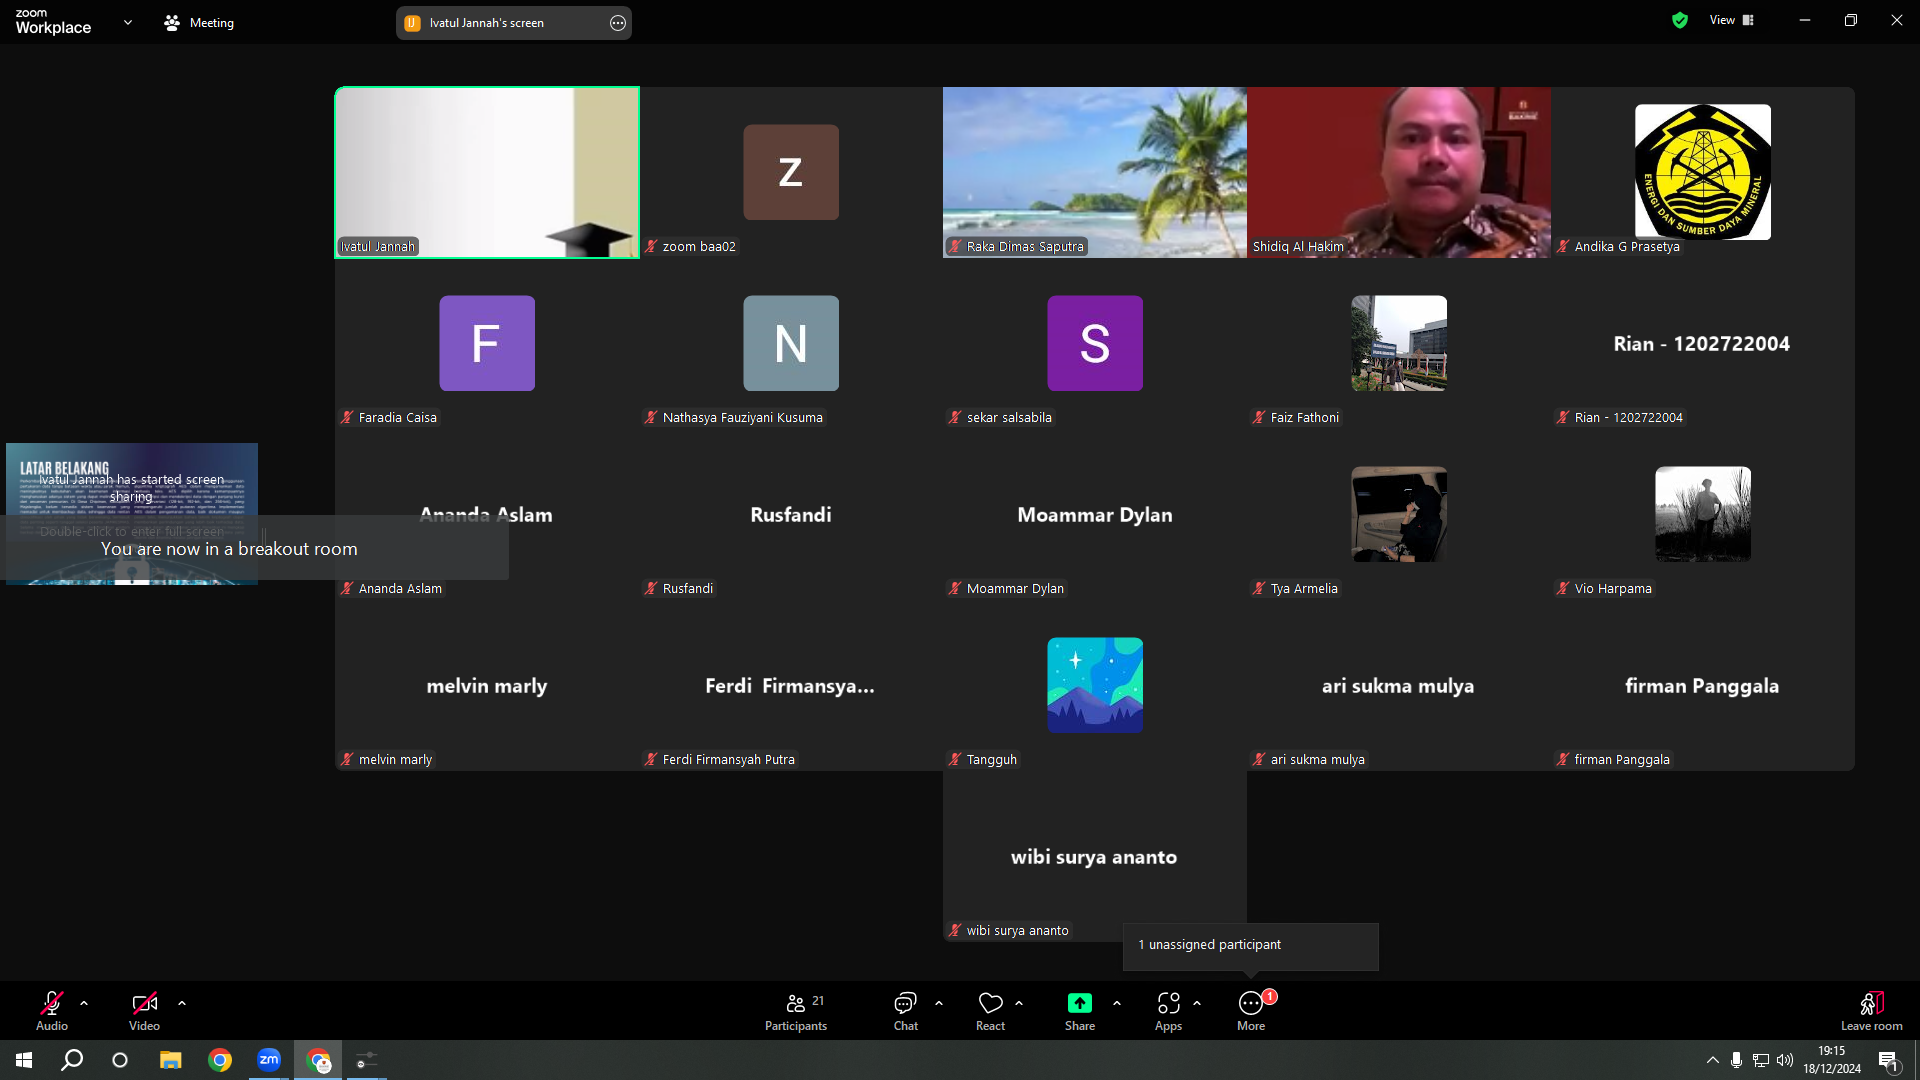Unmute microphone with Audio button

click(x=52, y=1010)
